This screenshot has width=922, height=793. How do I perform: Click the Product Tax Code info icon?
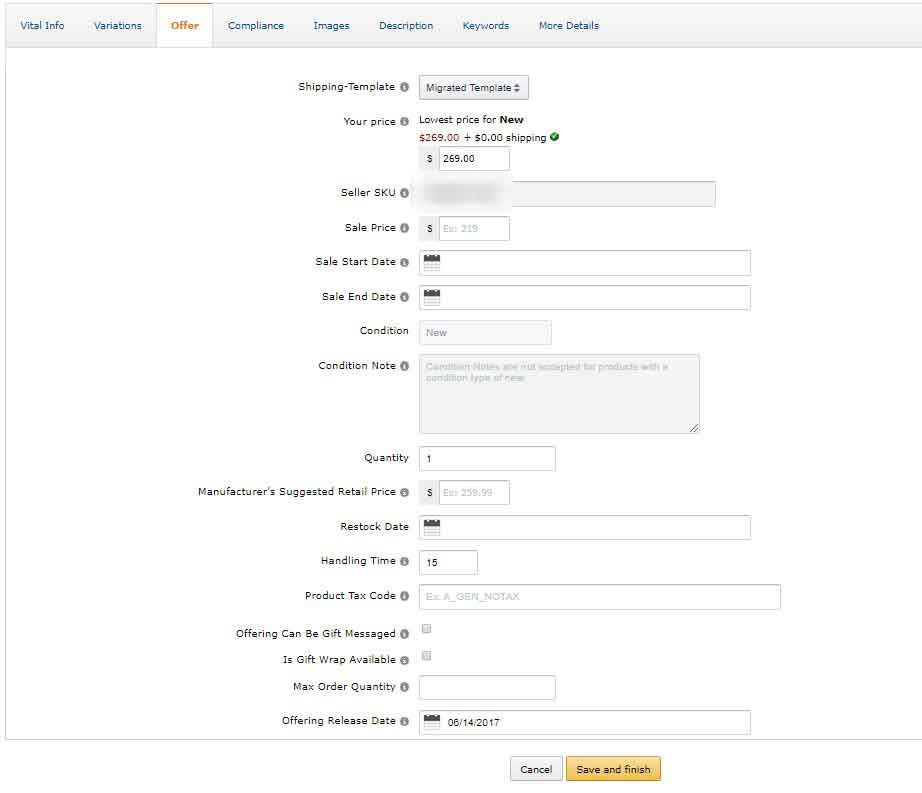(x=404, y=597)
